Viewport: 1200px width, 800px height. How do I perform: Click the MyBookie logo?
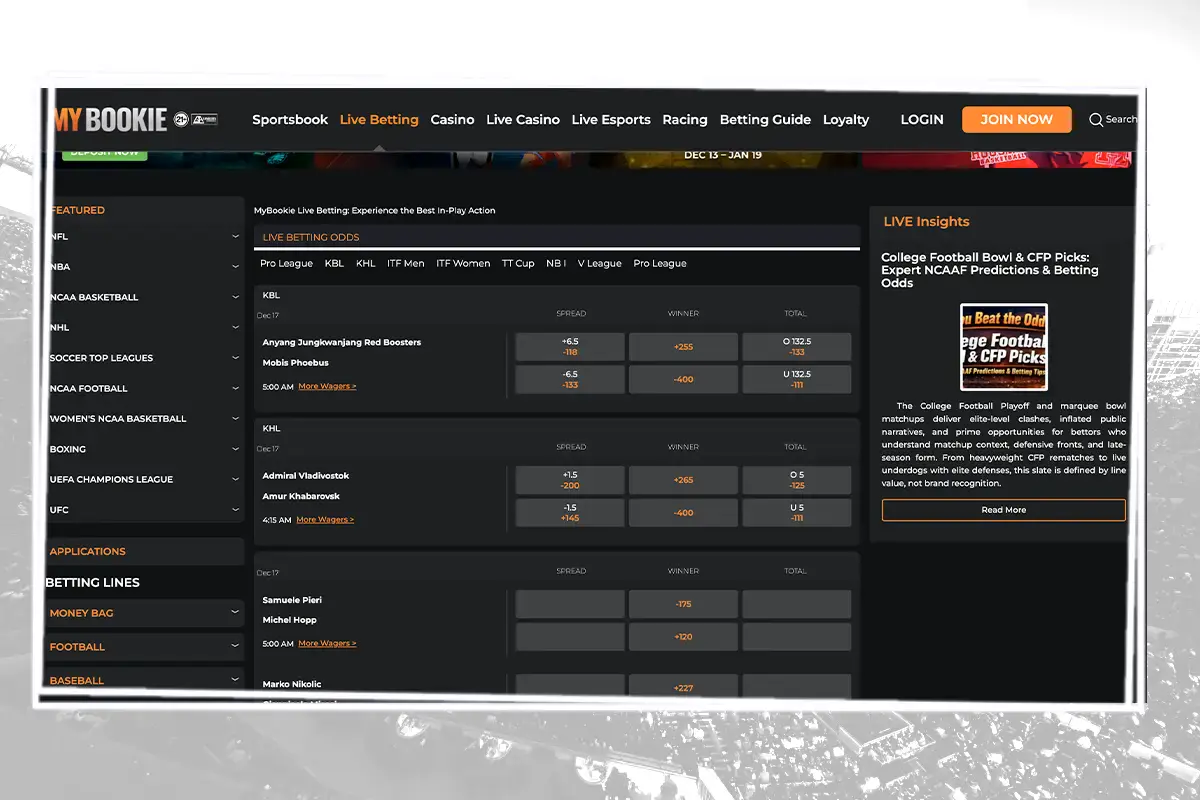pos(110,118)
